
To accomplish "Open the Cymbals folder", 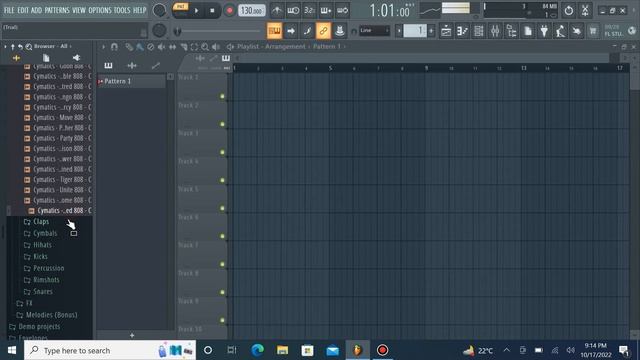I will click(x=45, y=233).
